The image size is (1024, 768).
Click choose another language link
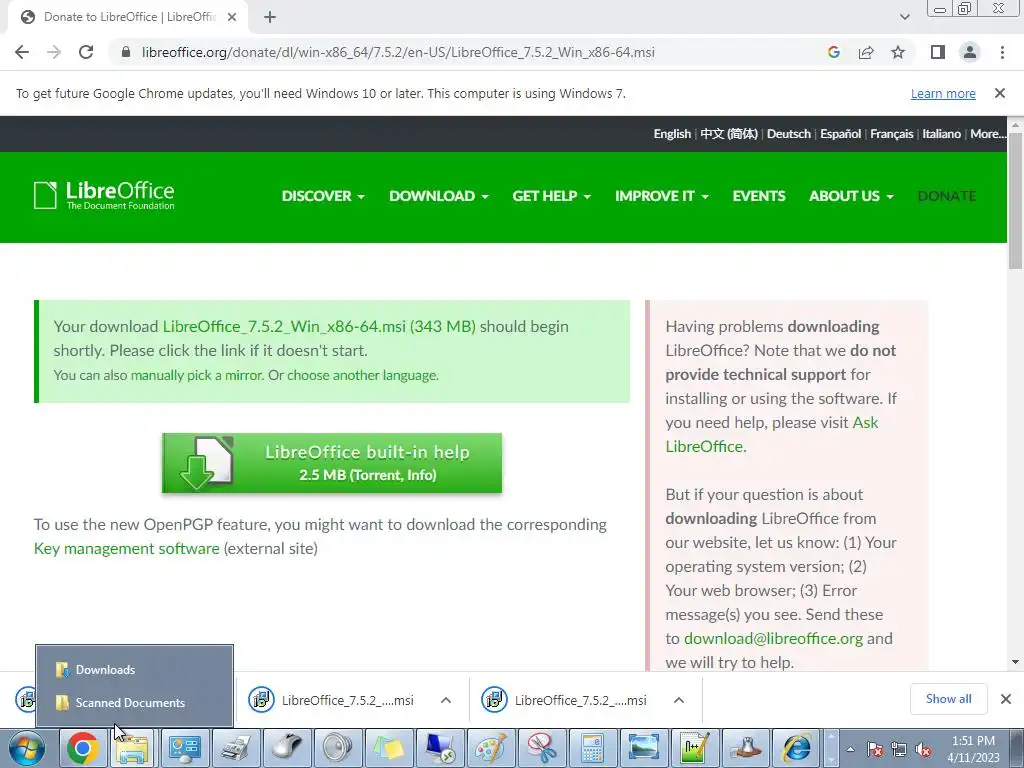[x=362, y=376]
